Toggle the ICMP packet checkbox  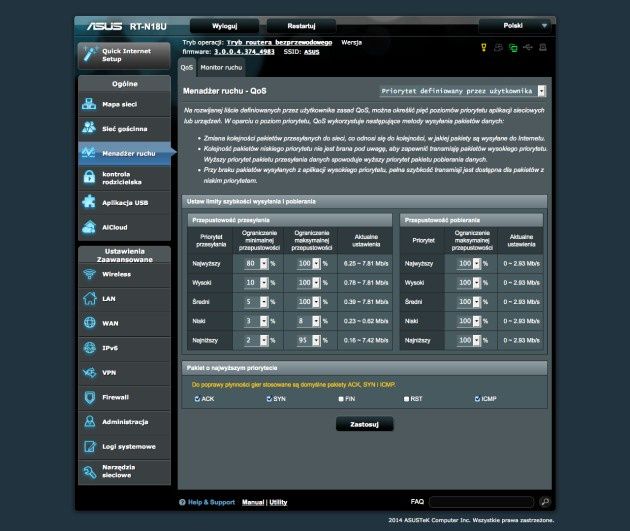[x=477, y=399]
